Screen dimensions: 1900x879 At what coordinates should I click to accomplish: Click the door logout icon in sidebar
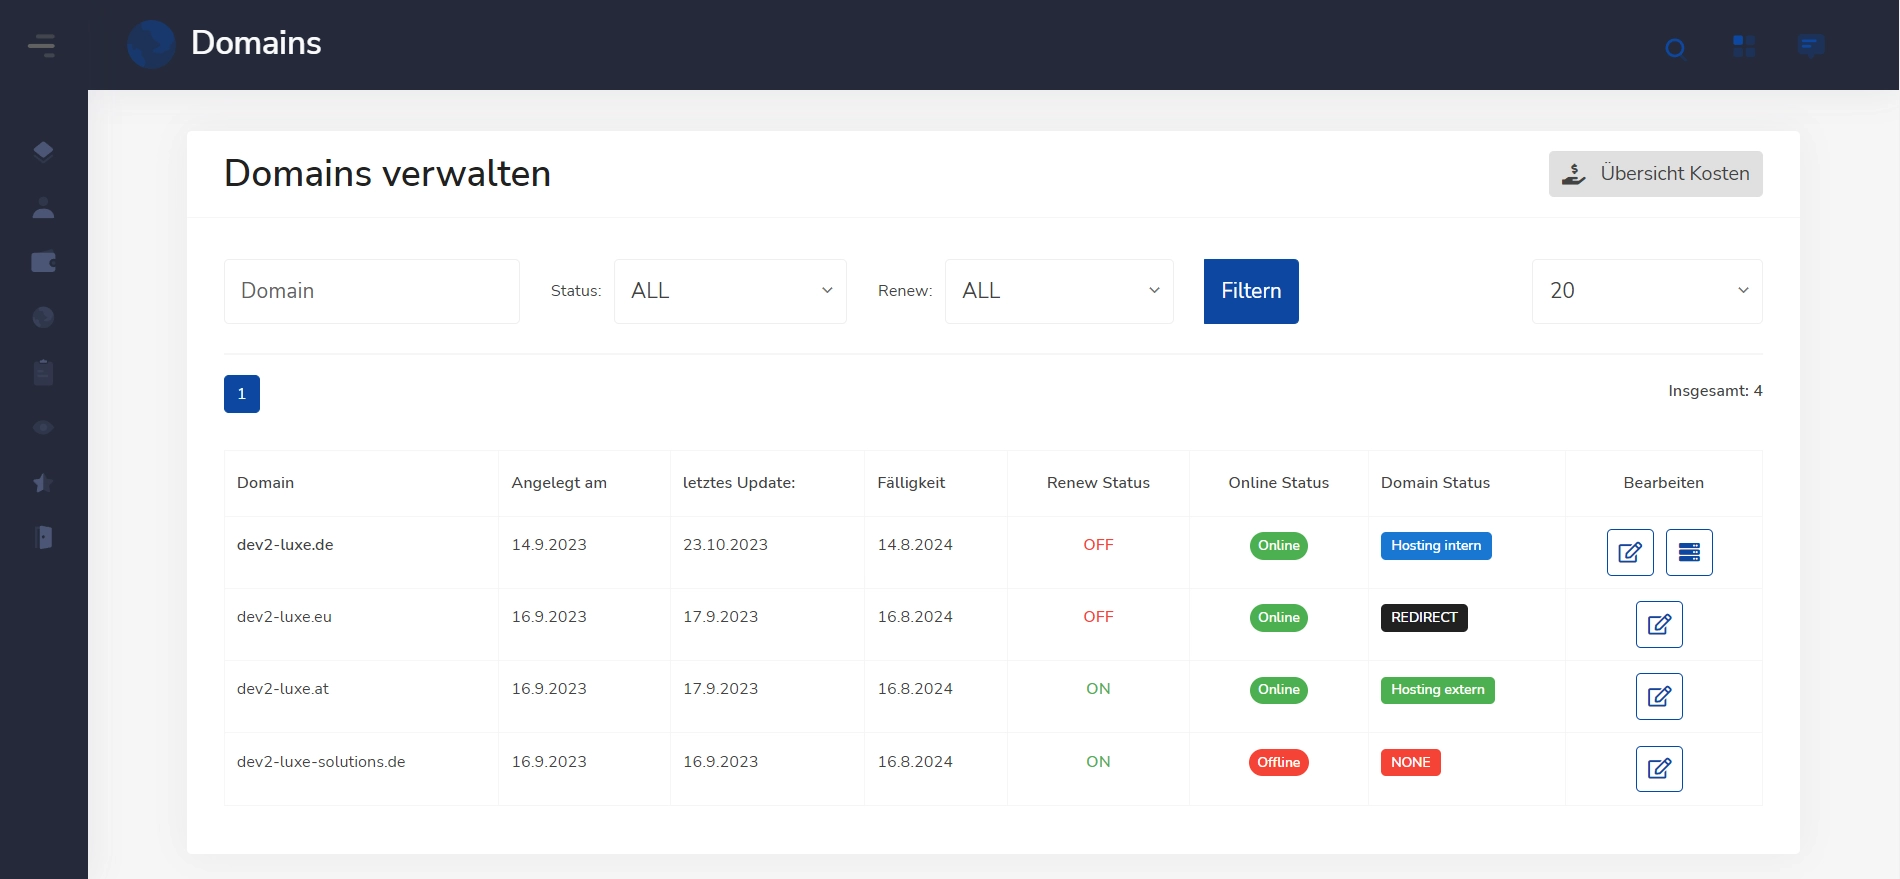[x=43, y=537]
